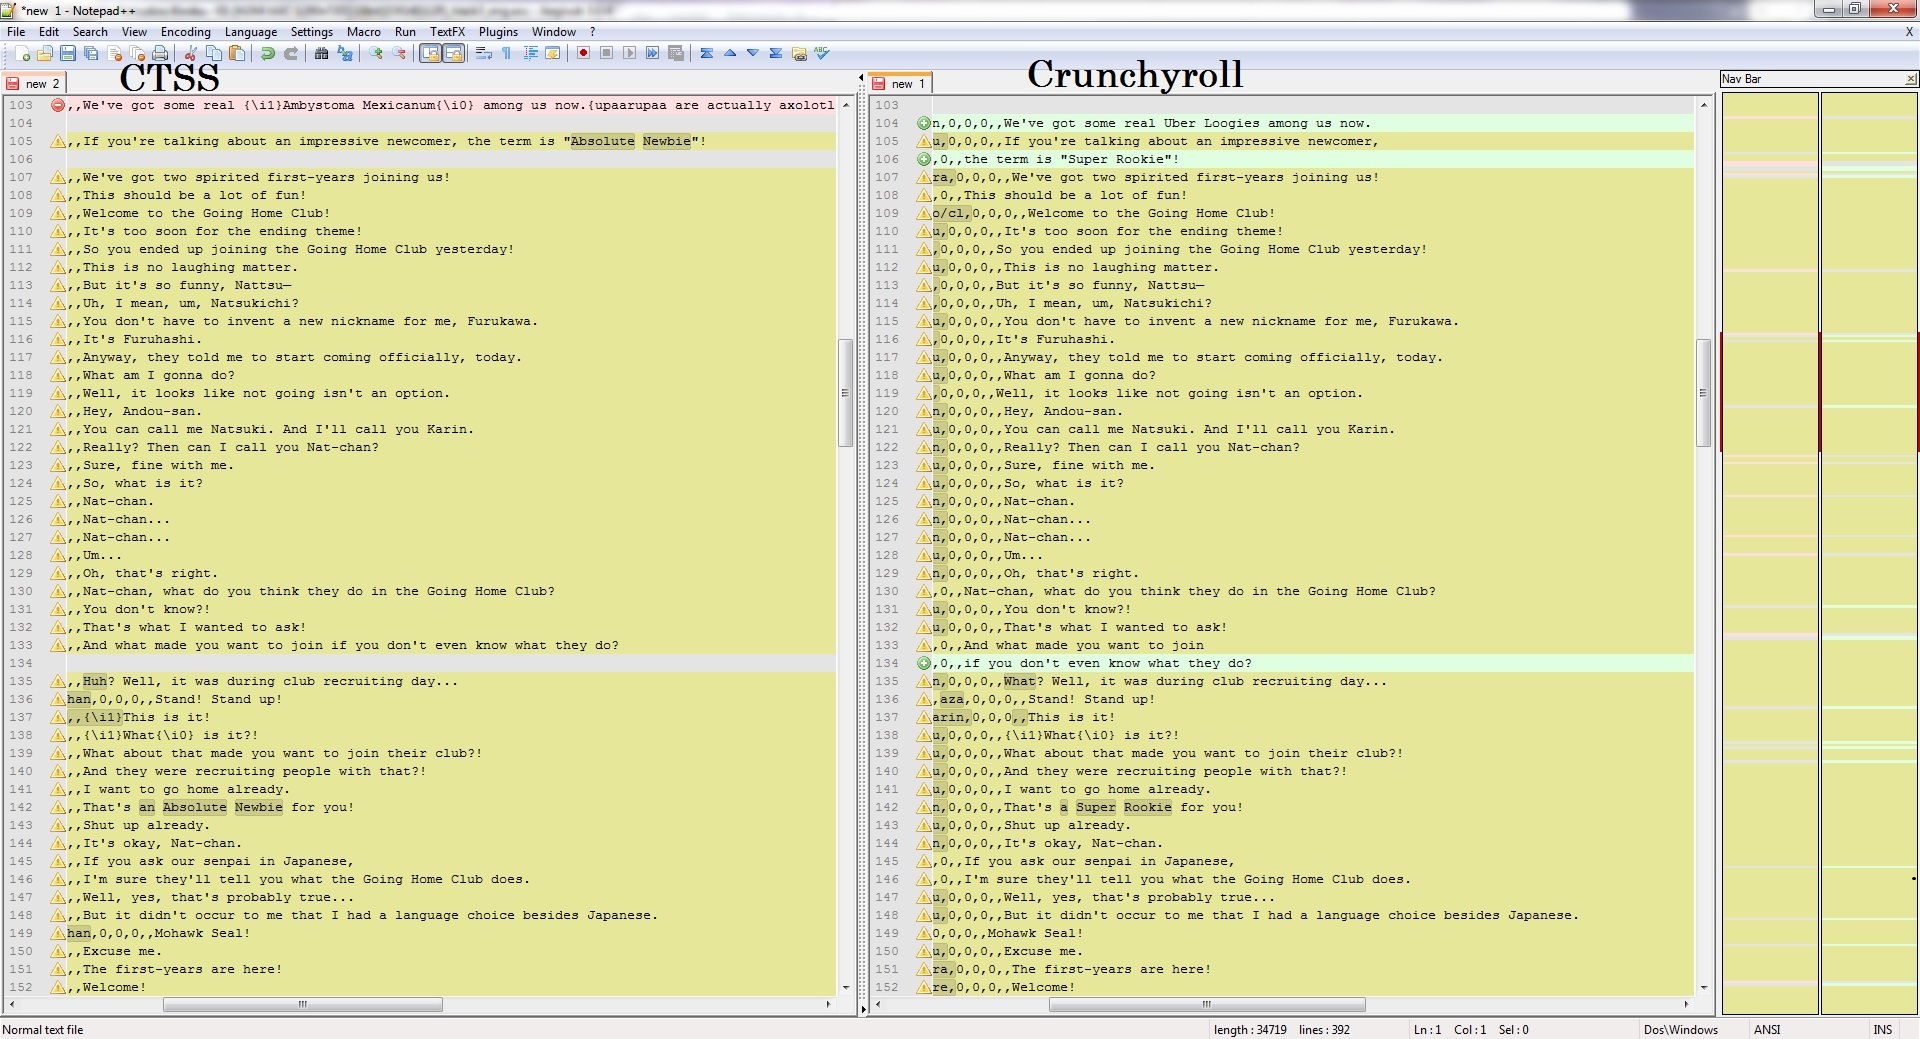Open the Search menu

90,32
